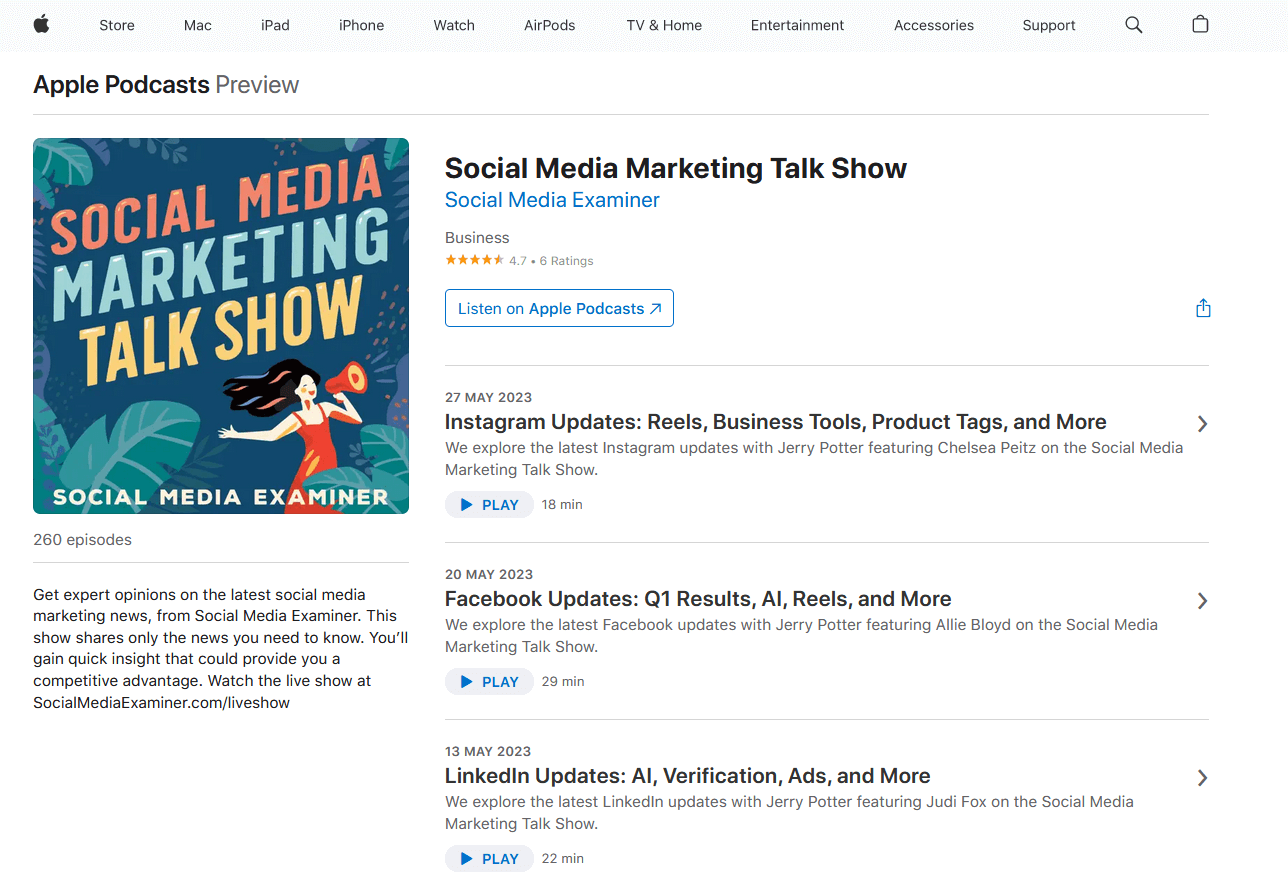The height and width of the screenshot is (884, 1288).
Task: Open the iPhone menu
Action: coord(361,26)
